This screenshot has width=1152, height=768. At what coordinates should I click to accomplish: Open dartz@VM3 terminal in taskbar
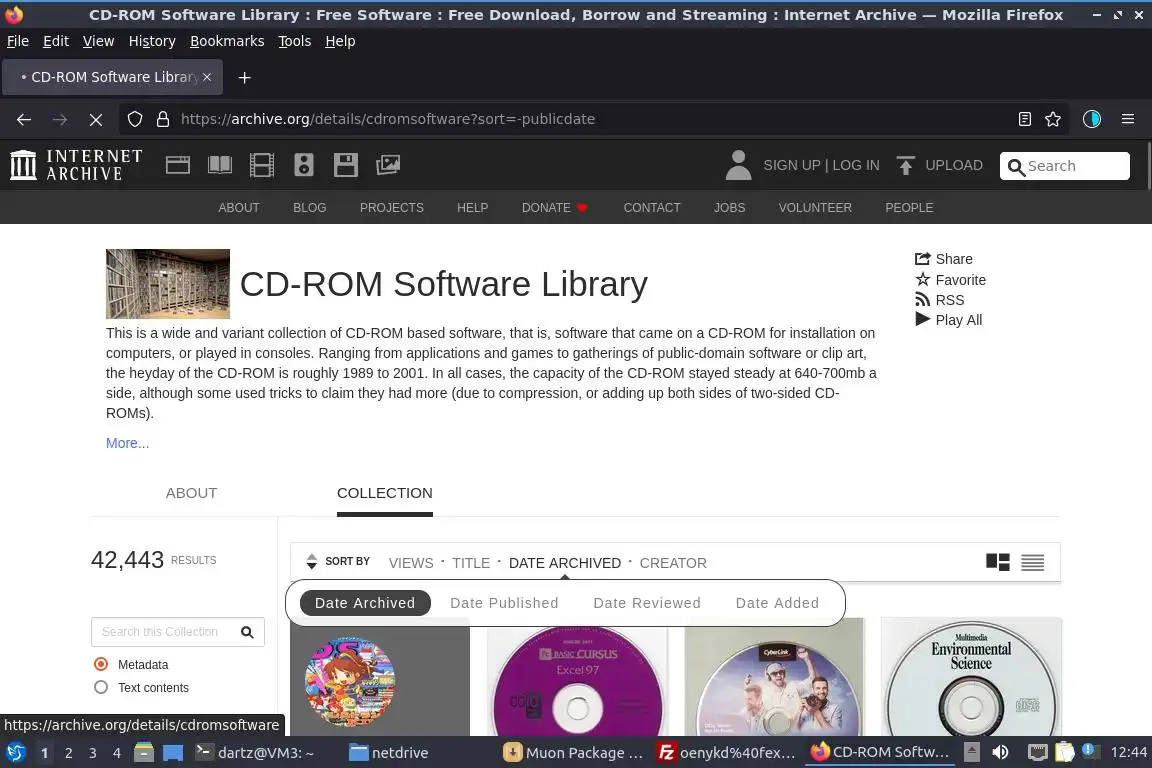click(x=256, y=753)
